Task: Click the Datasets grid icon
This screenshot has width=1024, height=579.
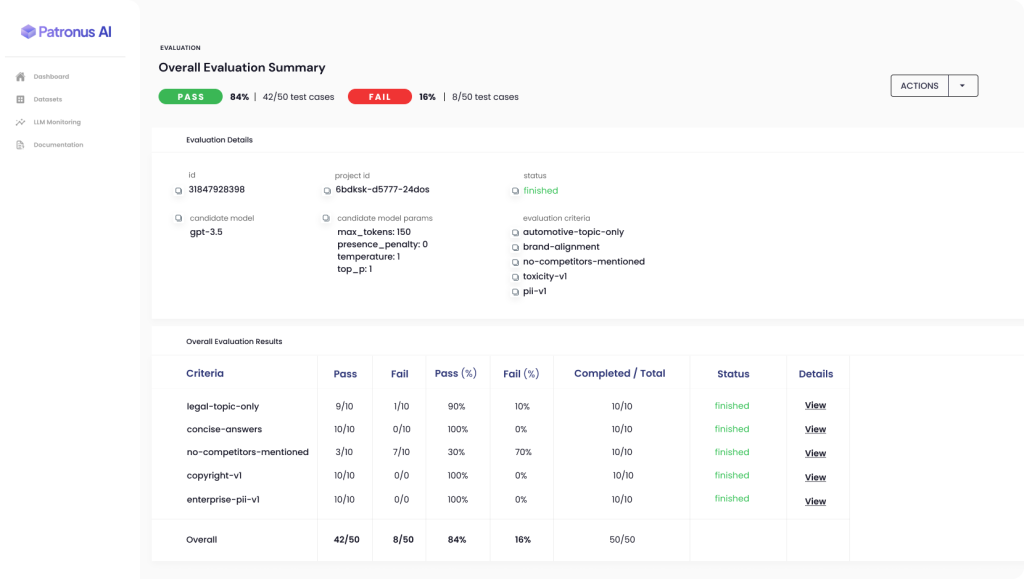Action: tap(20, 100)
